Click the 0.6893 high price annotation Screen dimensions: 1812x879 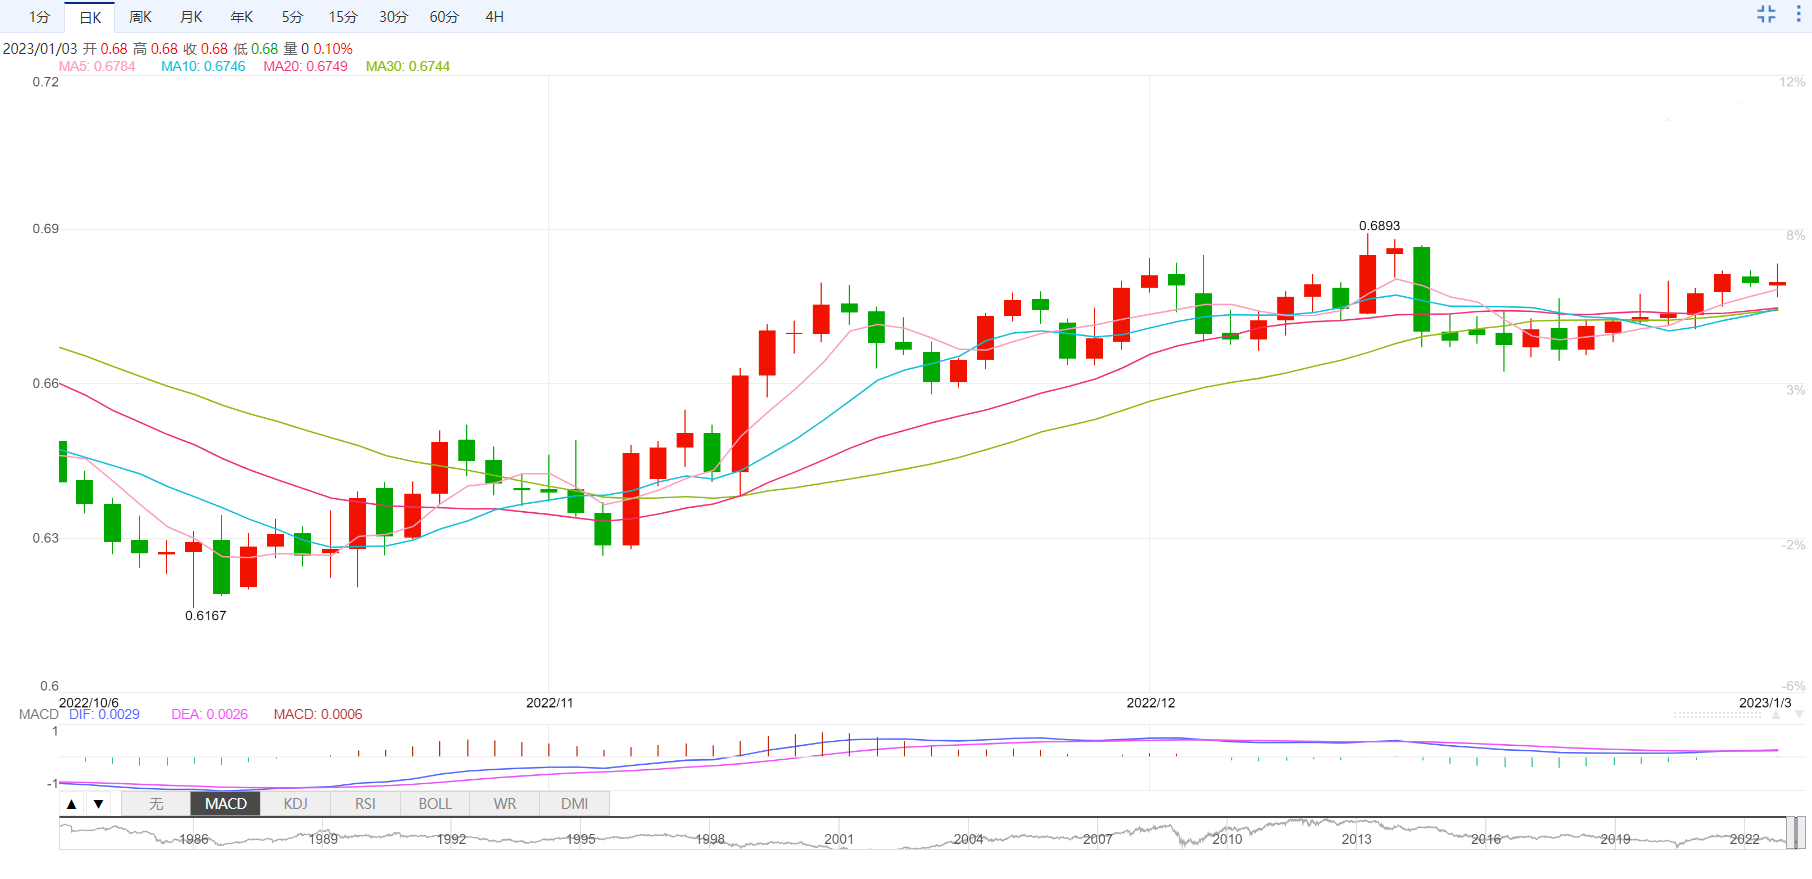[1379, 226]
